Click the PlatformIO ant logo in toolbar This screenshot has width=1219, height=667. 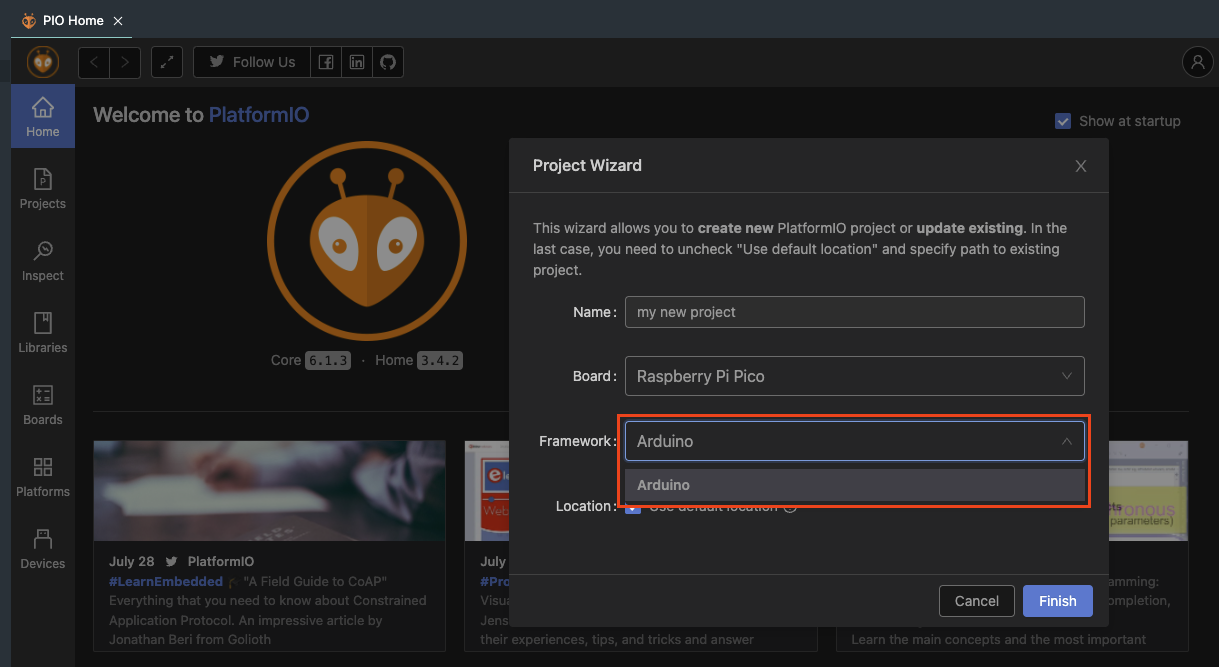click(43, 62)
